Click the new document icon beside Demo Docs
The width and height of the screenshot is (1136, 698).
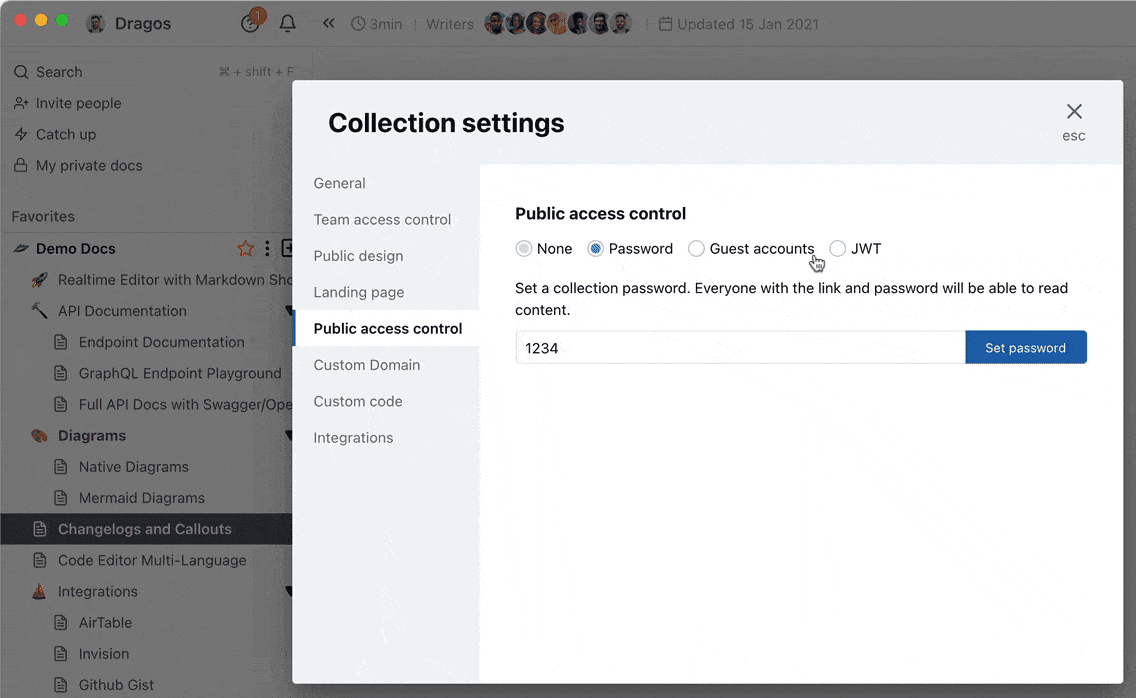point(286,247)
